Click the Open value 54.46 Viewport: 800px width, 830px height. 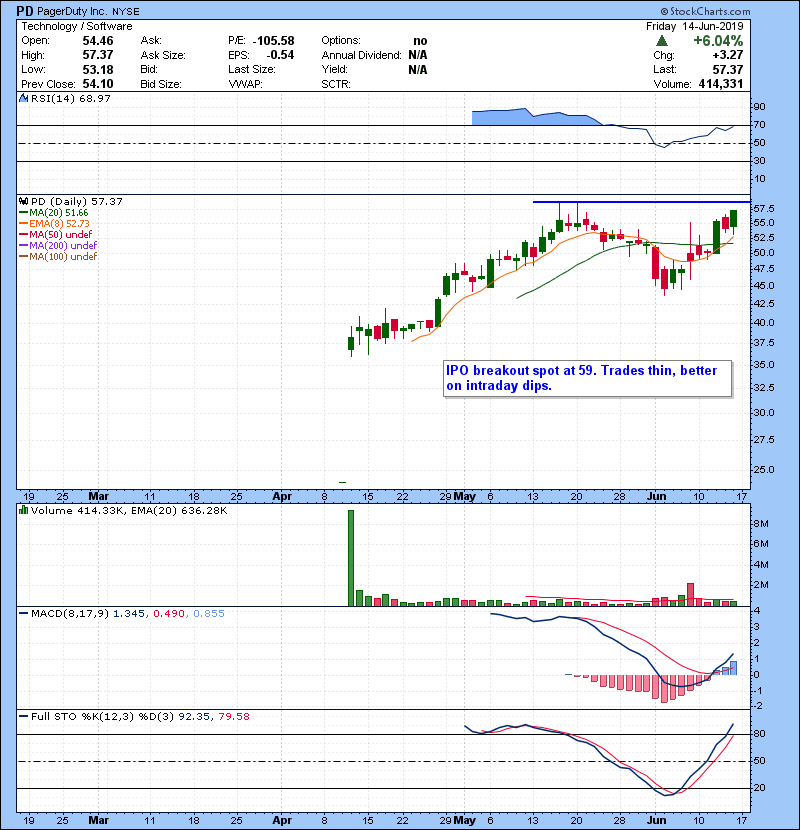click(98, 41)
